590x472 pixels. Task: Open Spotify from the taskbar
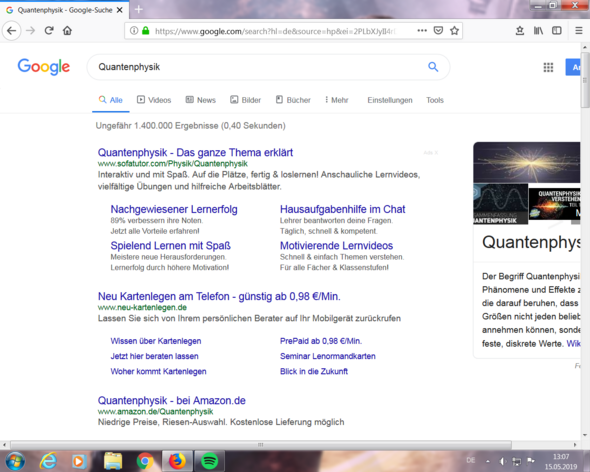click(x=210, y=461)
